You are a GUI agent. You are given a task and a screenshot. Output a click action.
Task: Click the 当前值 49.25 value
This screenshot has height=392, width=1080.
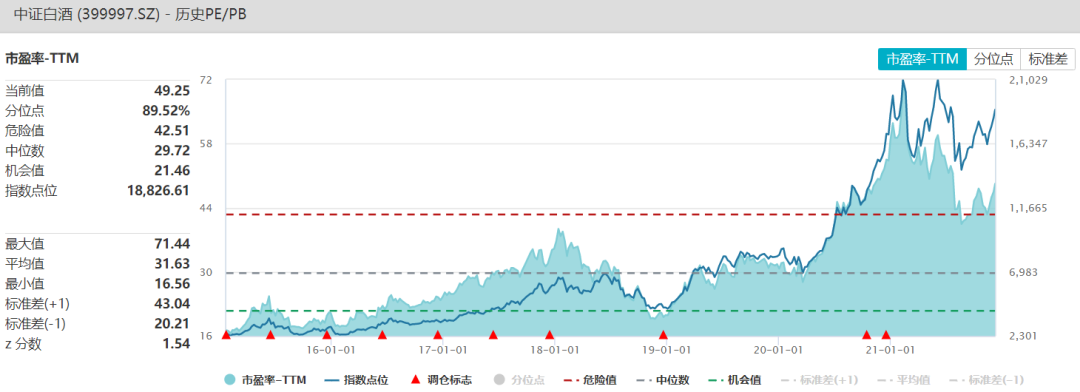click(172, 90)
